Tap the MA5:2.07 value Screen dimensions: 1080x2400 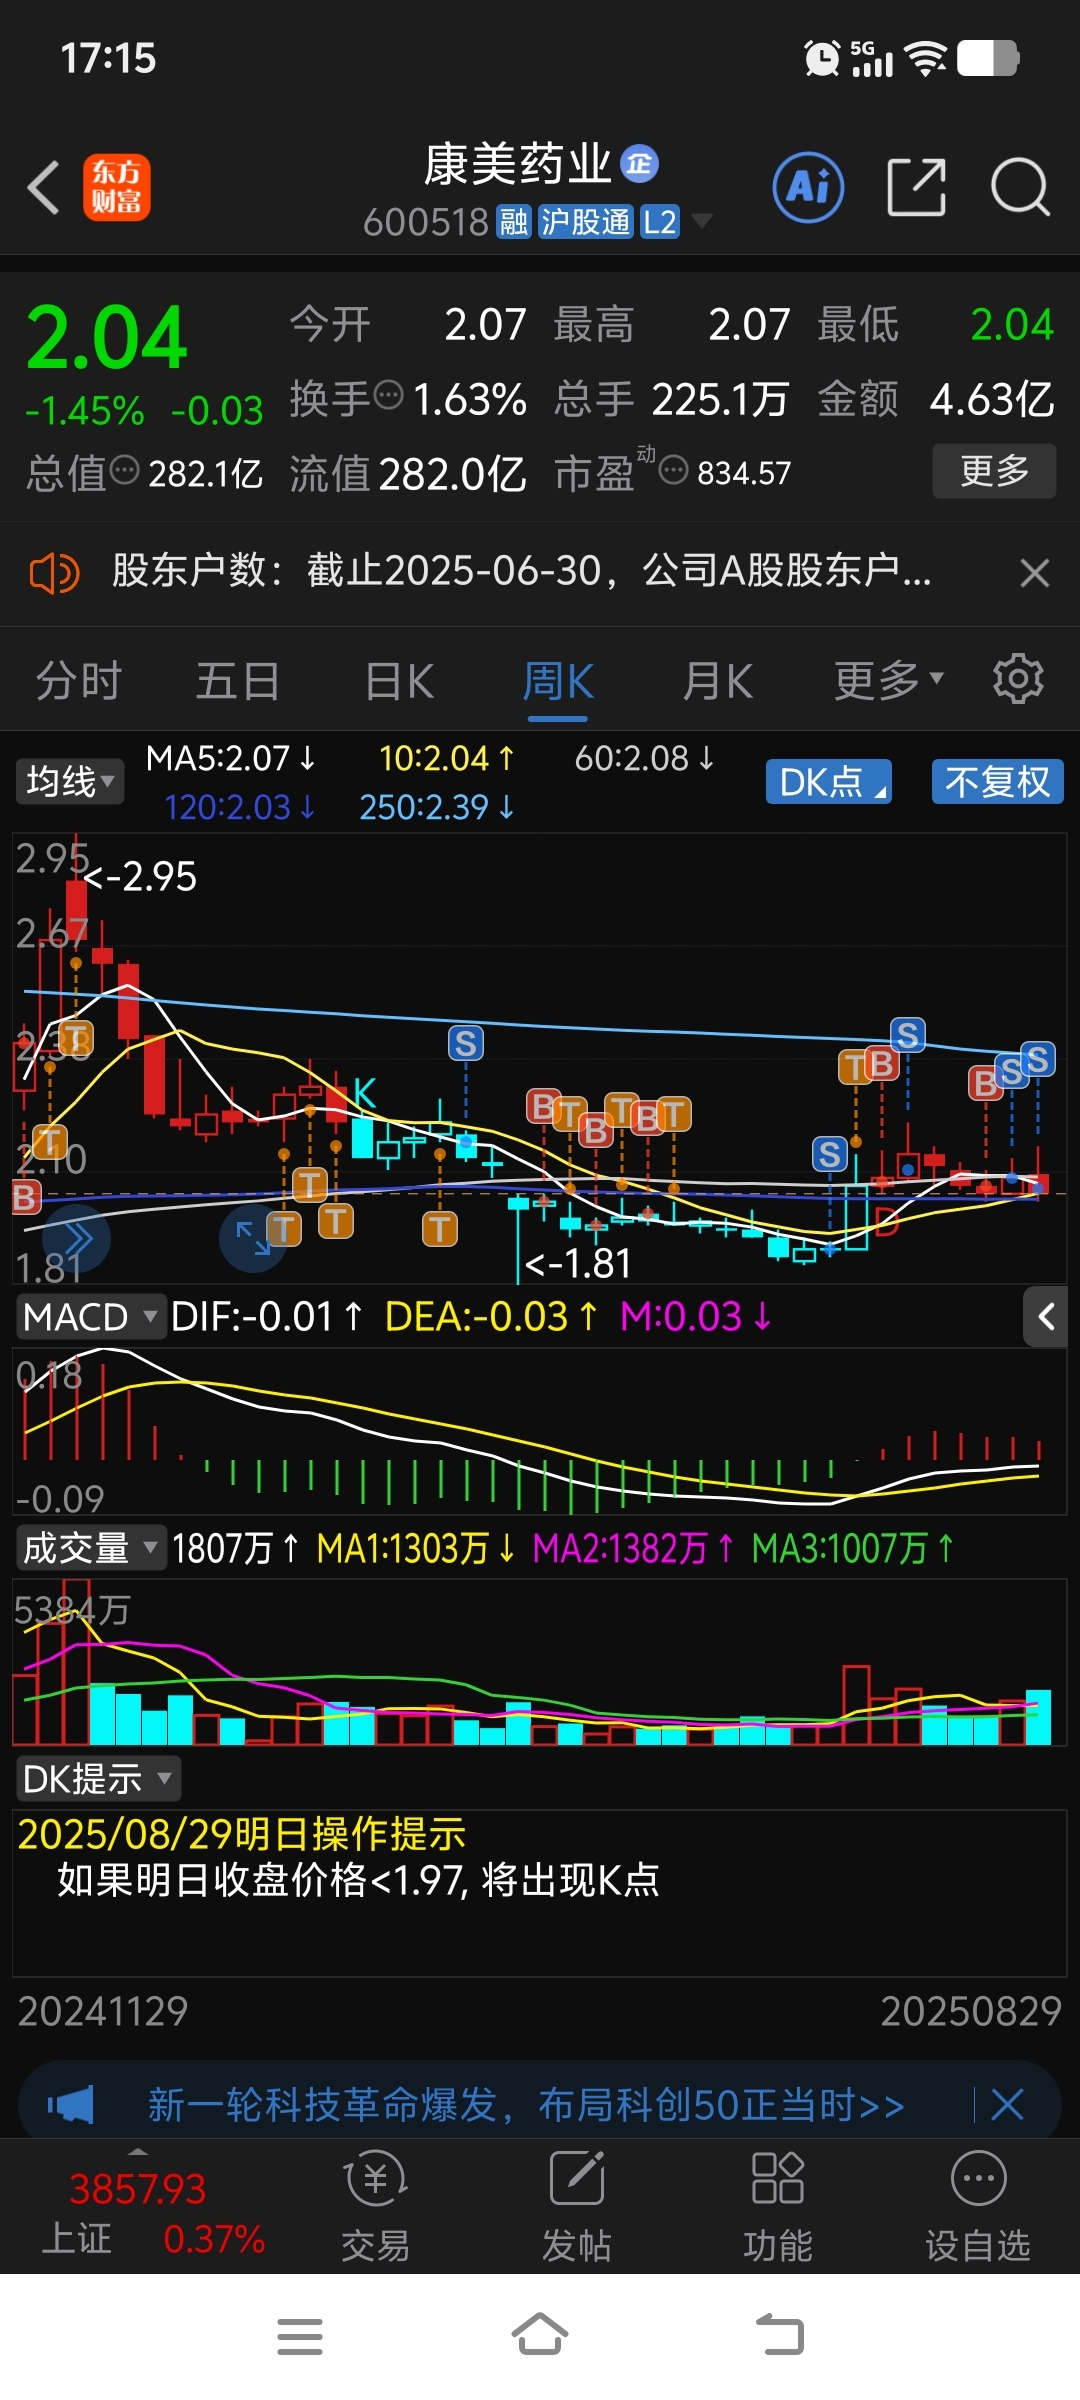(x=231, y=759)
